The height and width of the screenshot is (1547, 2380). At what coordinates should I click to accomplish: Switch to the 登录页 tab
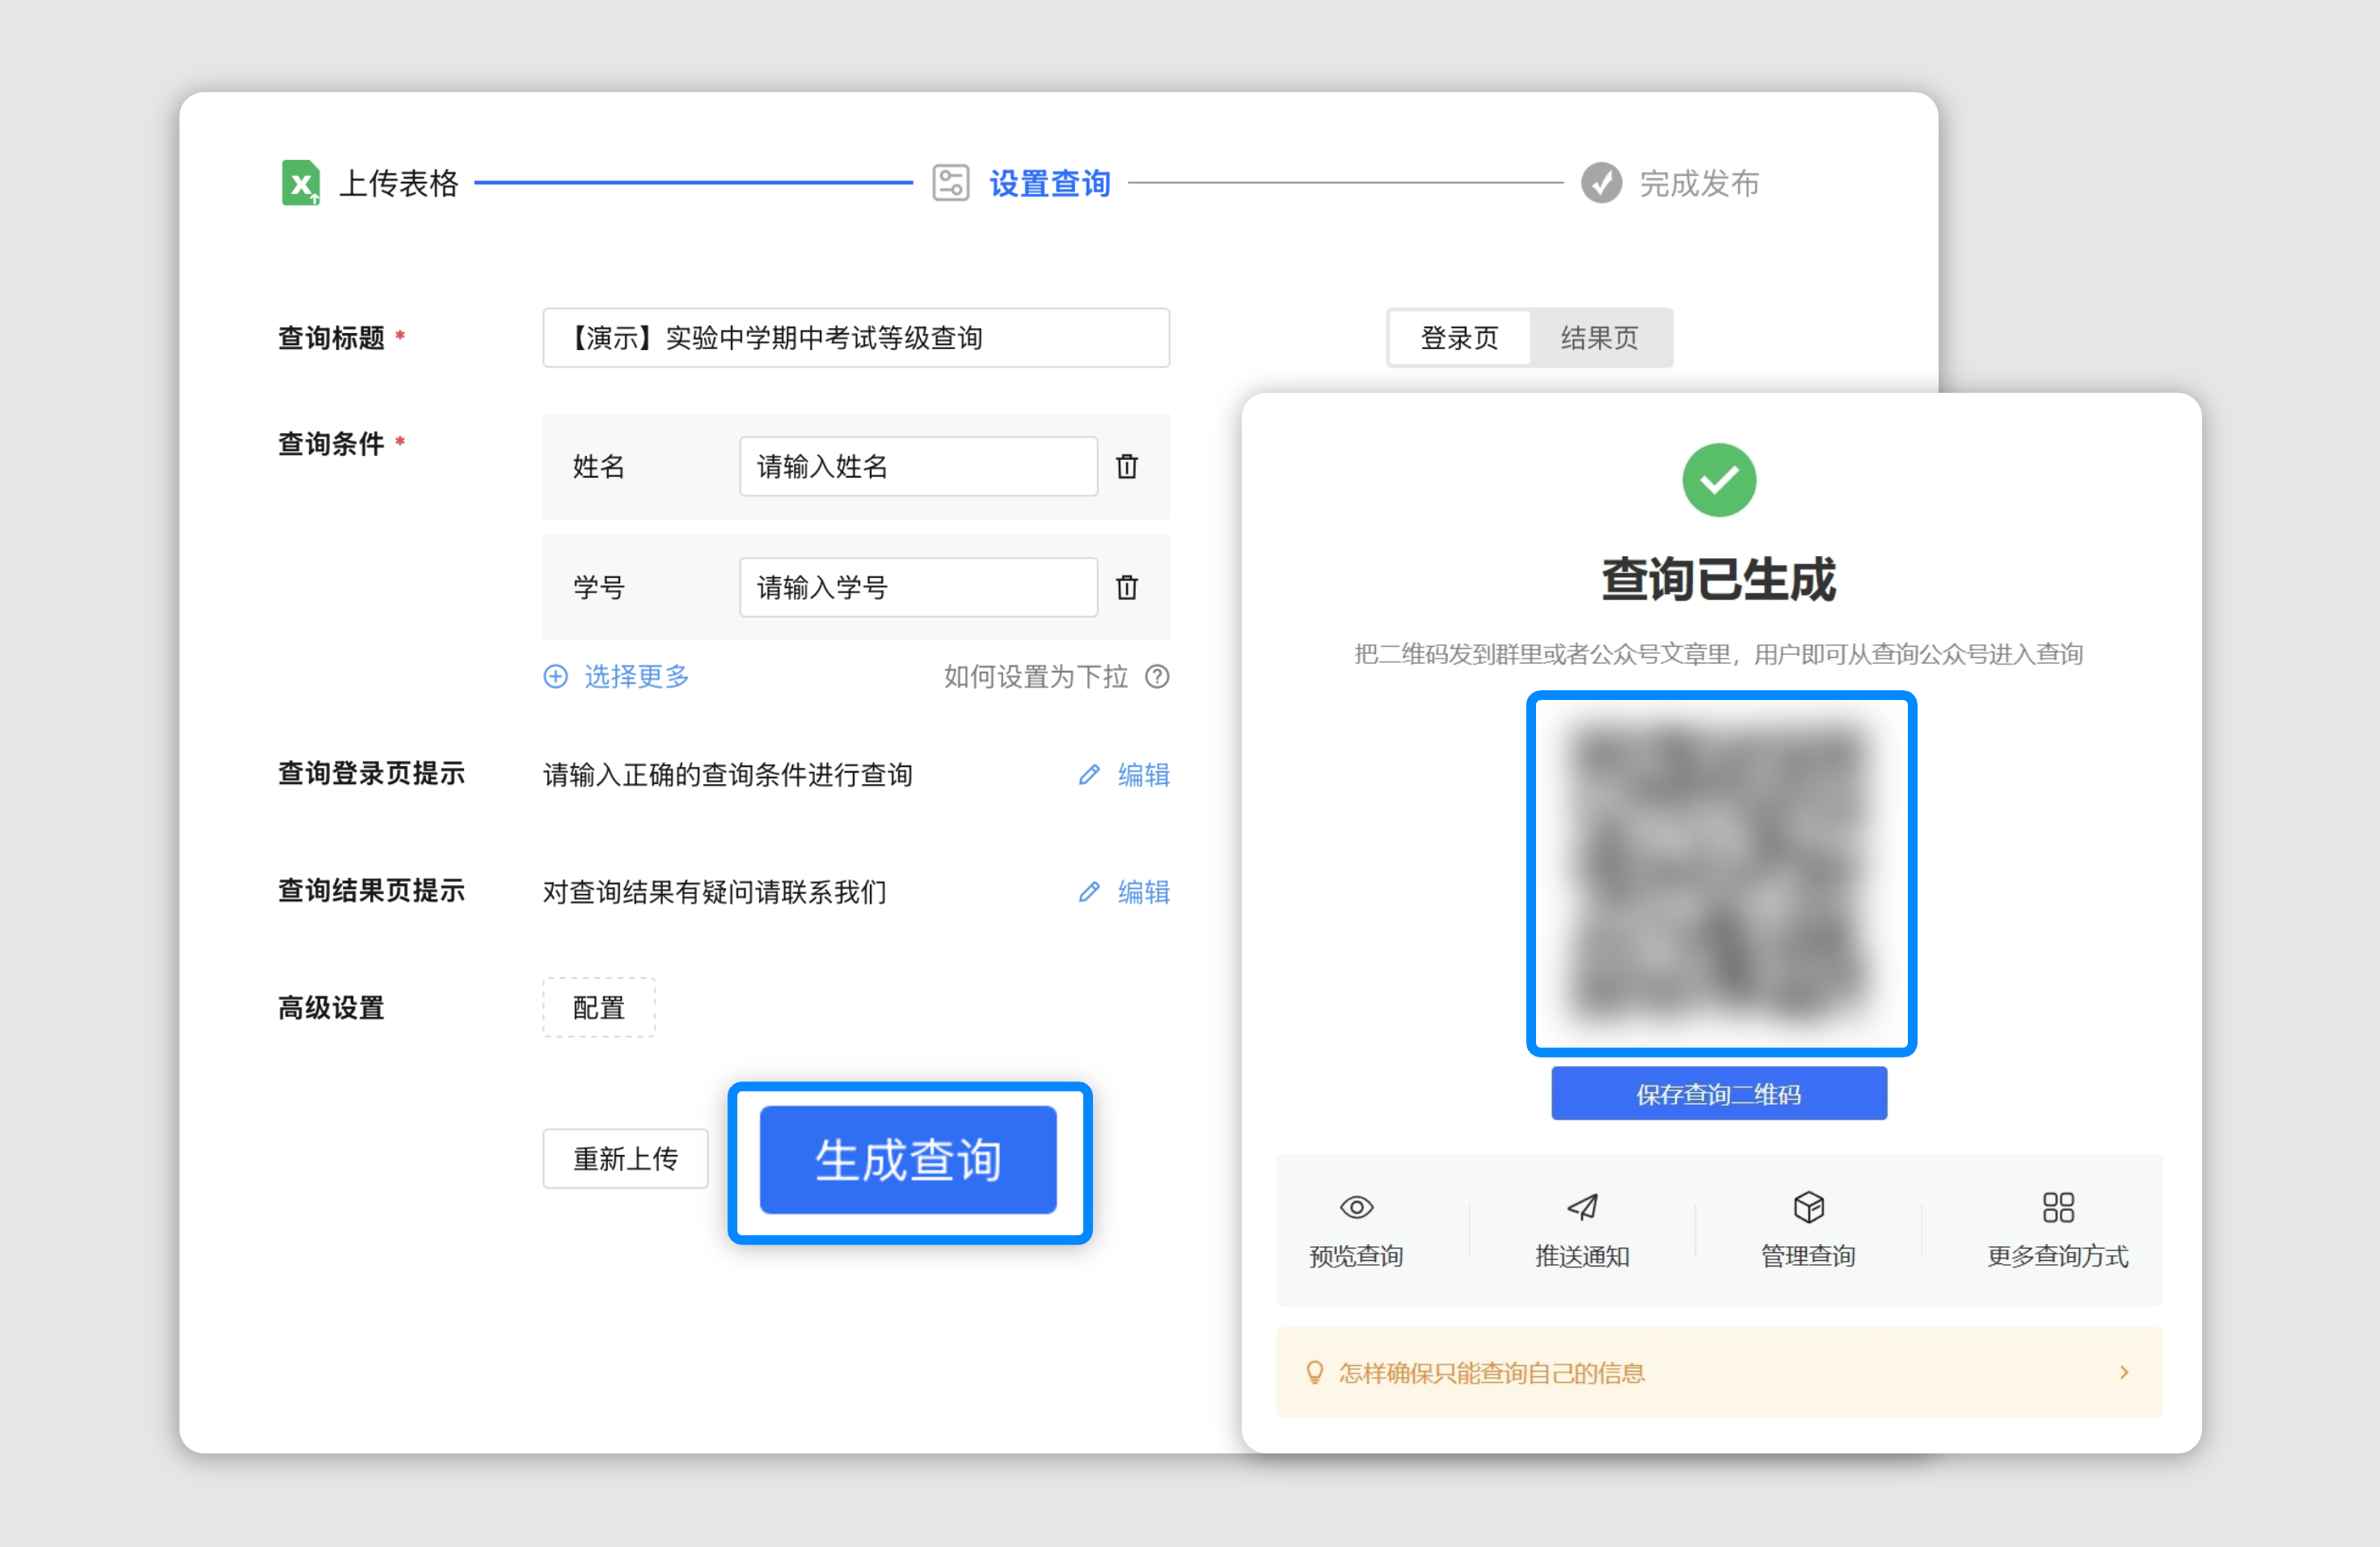(1459, 338)
